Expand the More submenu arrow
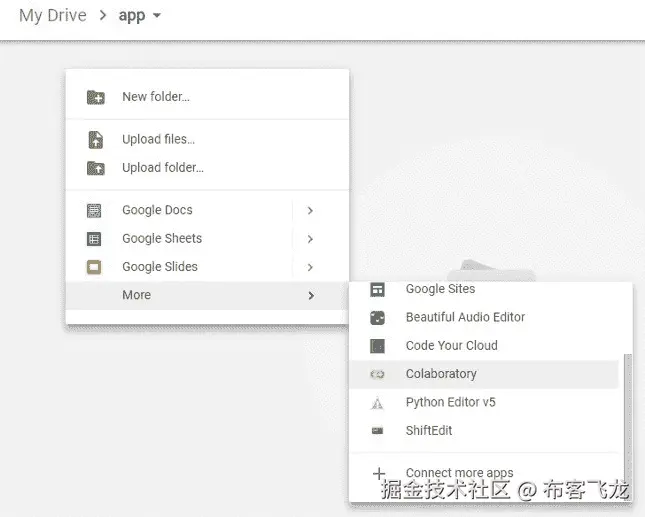 point(311,296)
